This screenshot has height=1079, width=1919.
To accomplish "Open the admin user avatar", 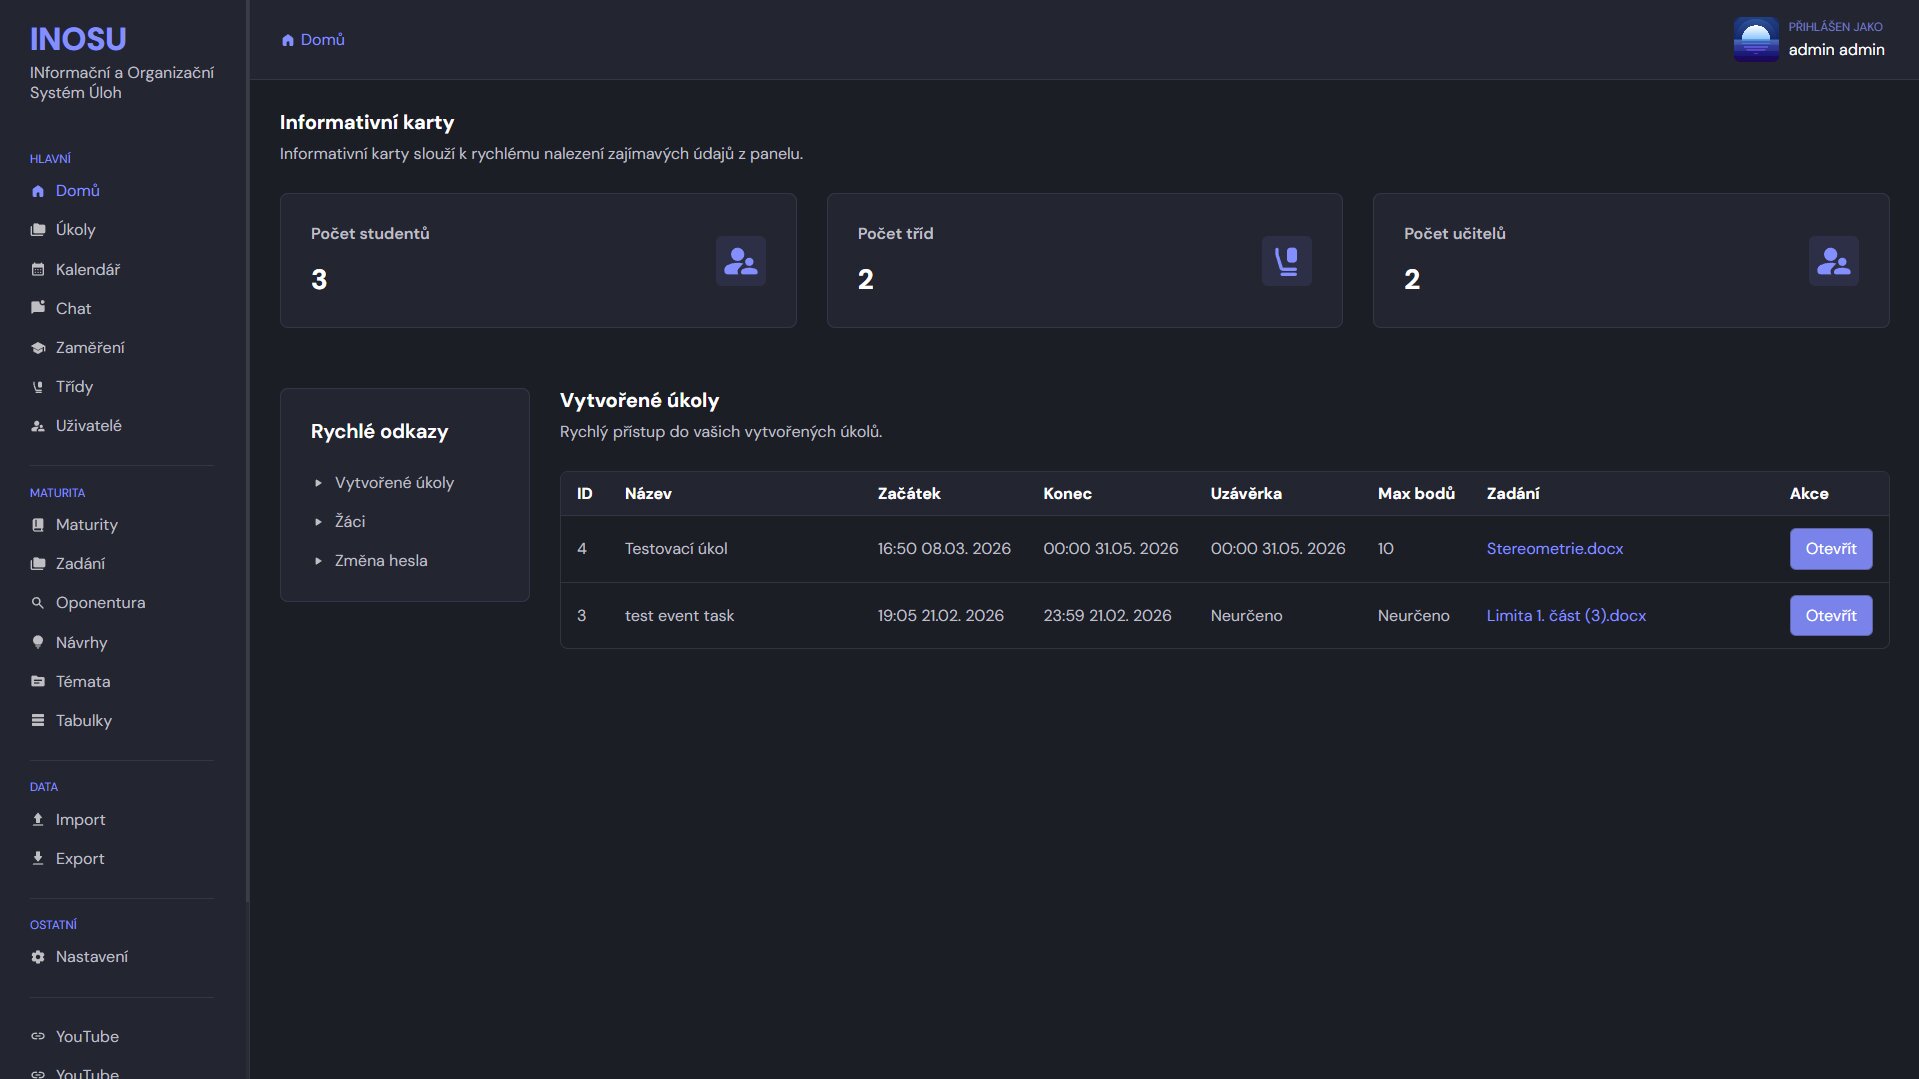I will point(1755,40).
